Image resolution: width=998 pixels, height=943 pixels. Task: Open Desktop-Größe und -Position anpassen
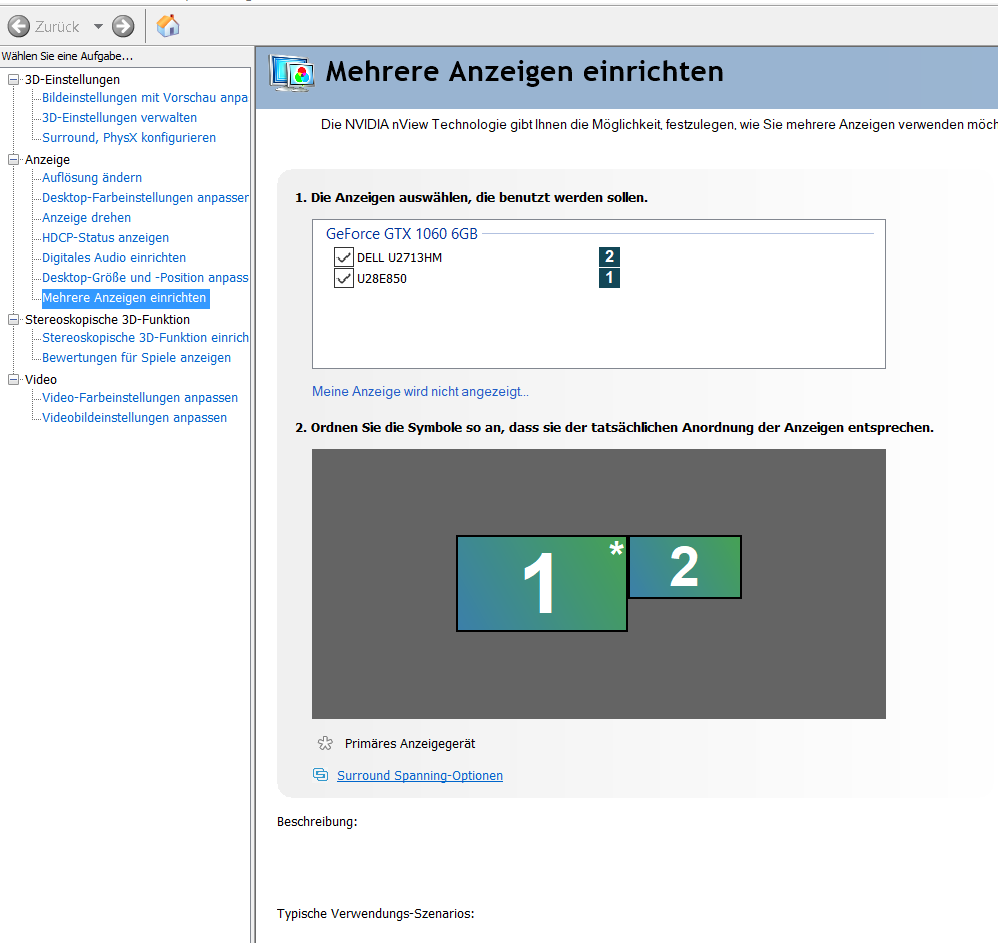[x=145, y=277]
